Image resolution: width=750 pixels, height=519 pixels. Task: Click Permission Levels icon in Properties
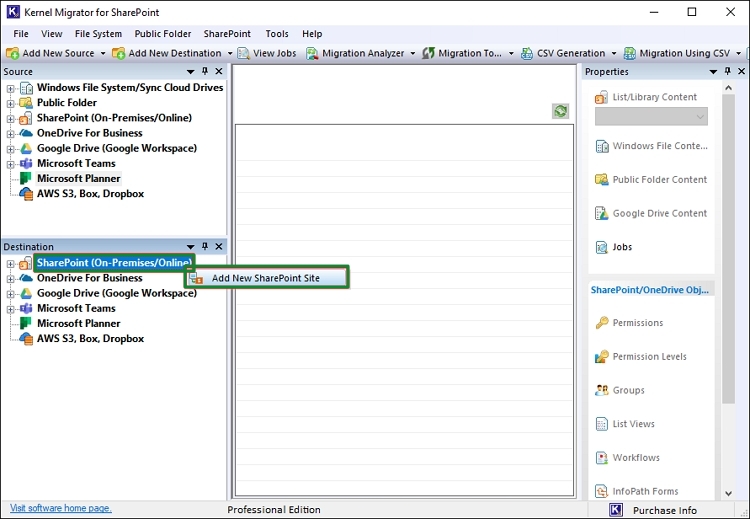601,357
